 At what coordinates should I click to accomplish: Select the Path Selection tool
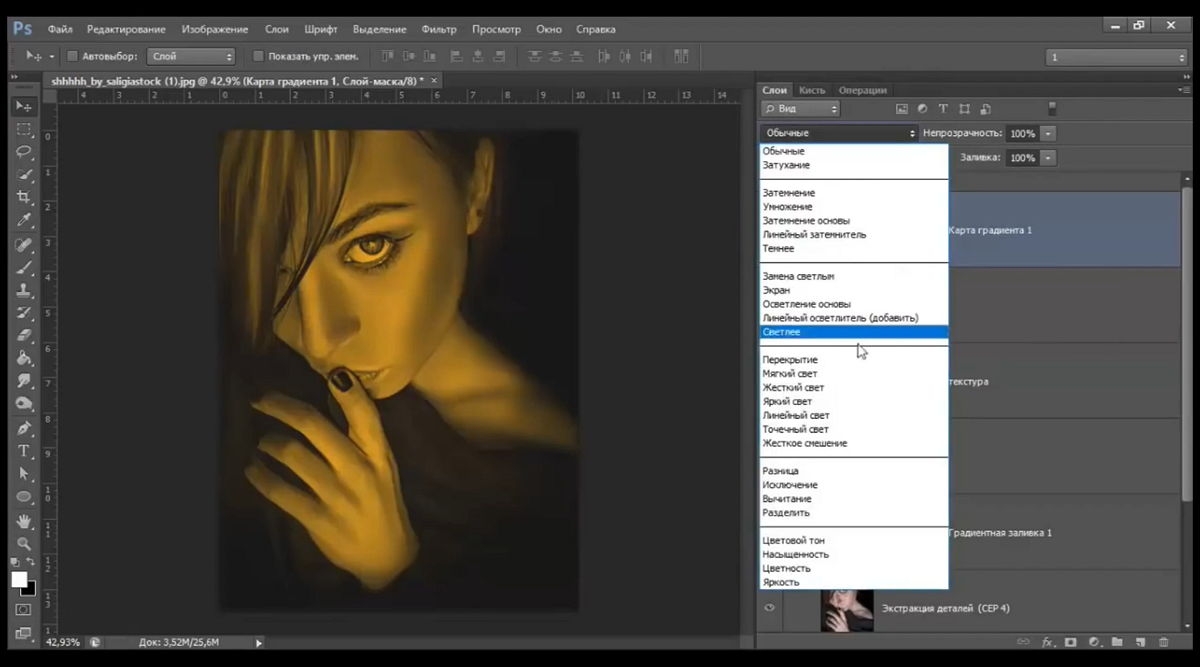coord(24,475)
